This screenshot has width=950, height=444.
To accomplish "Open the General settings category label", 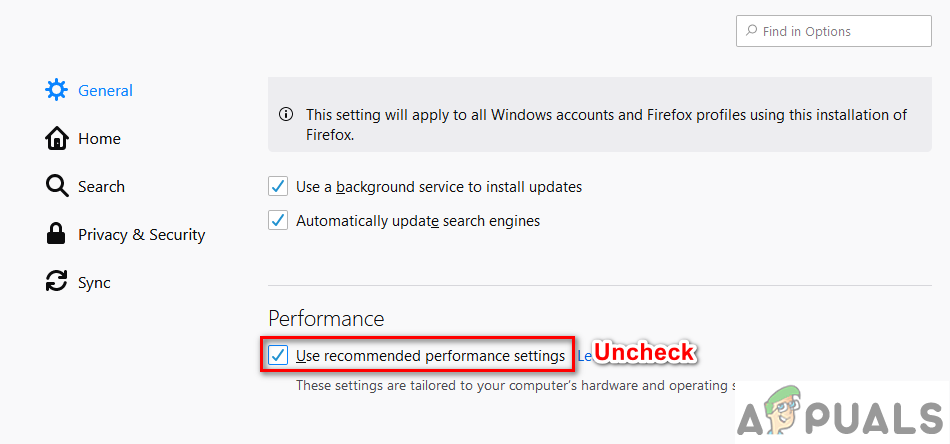I will (x=105, y=90).
